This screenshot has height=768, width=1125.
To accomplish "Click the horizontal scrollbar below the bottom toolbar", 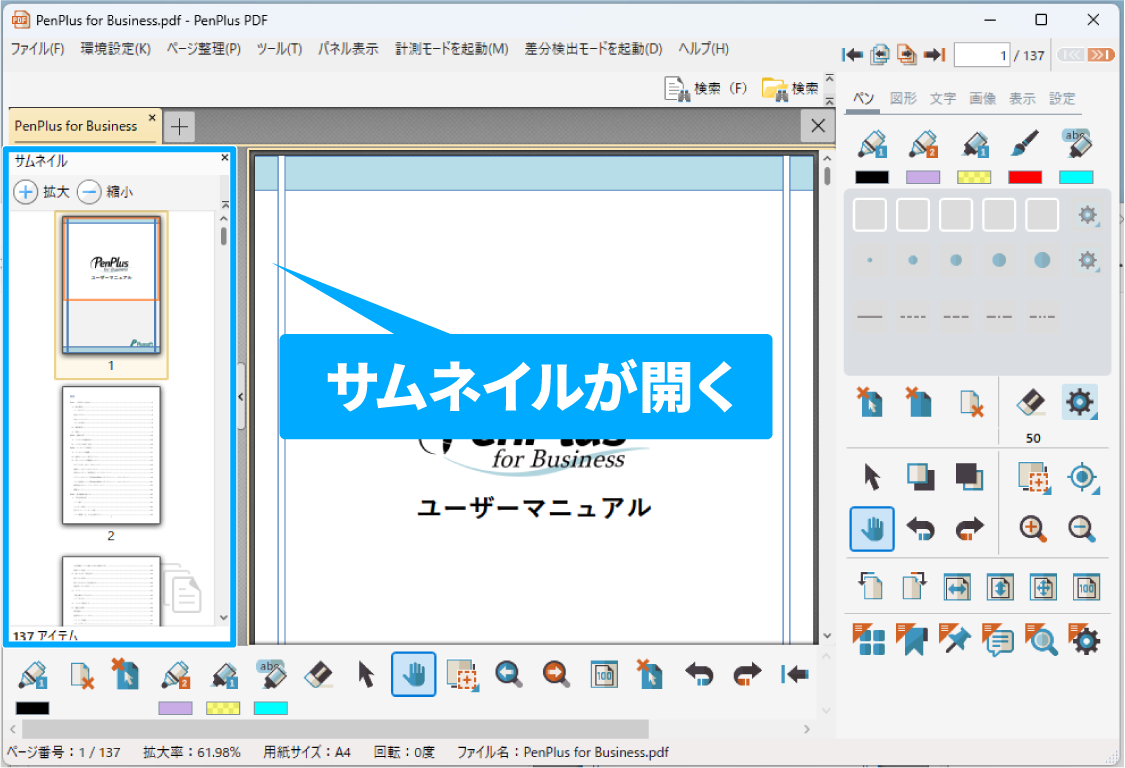I will (335, 729).
